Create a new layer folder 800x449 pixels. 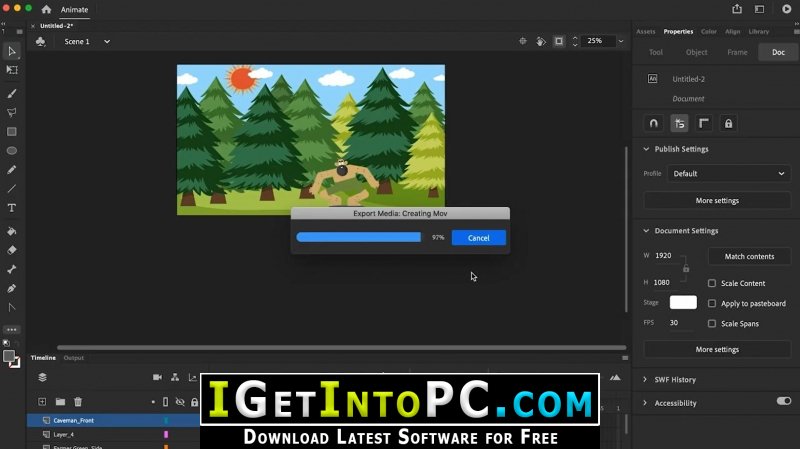click(60, 402)
